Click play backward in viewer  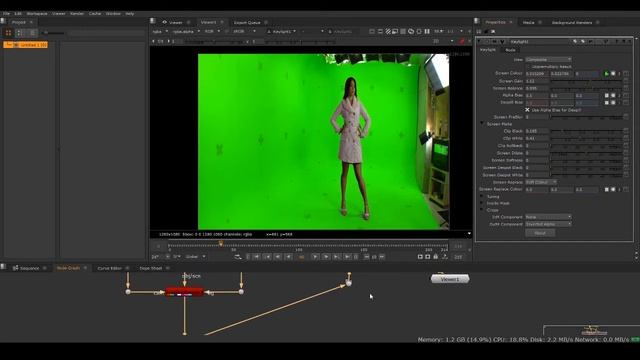point(288,257)
